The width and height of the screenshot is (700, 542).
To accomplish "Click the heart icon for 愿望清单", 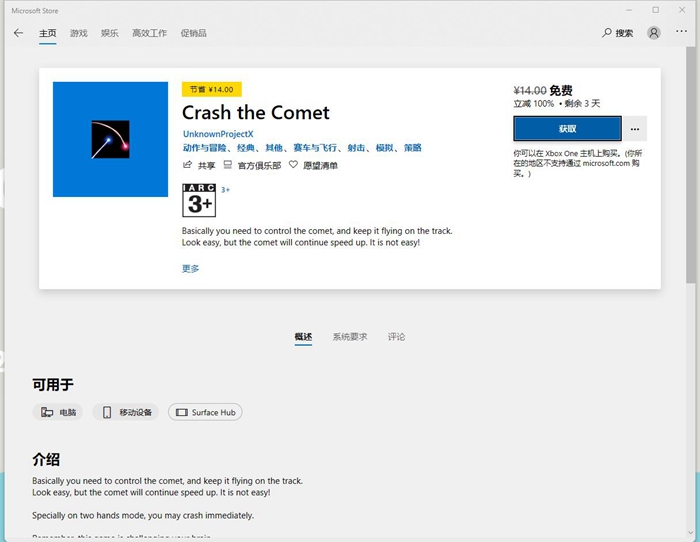I will coord(293,165).
